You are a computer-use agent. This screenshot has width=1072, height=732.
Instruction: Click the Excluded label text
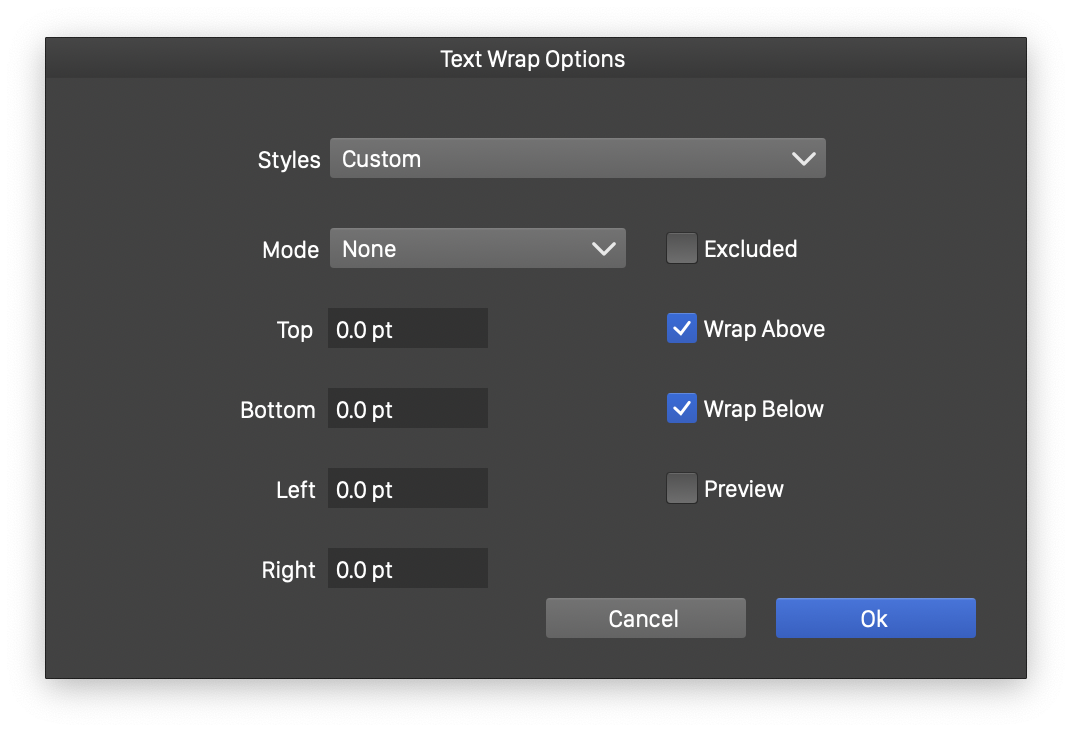[750, 249]
